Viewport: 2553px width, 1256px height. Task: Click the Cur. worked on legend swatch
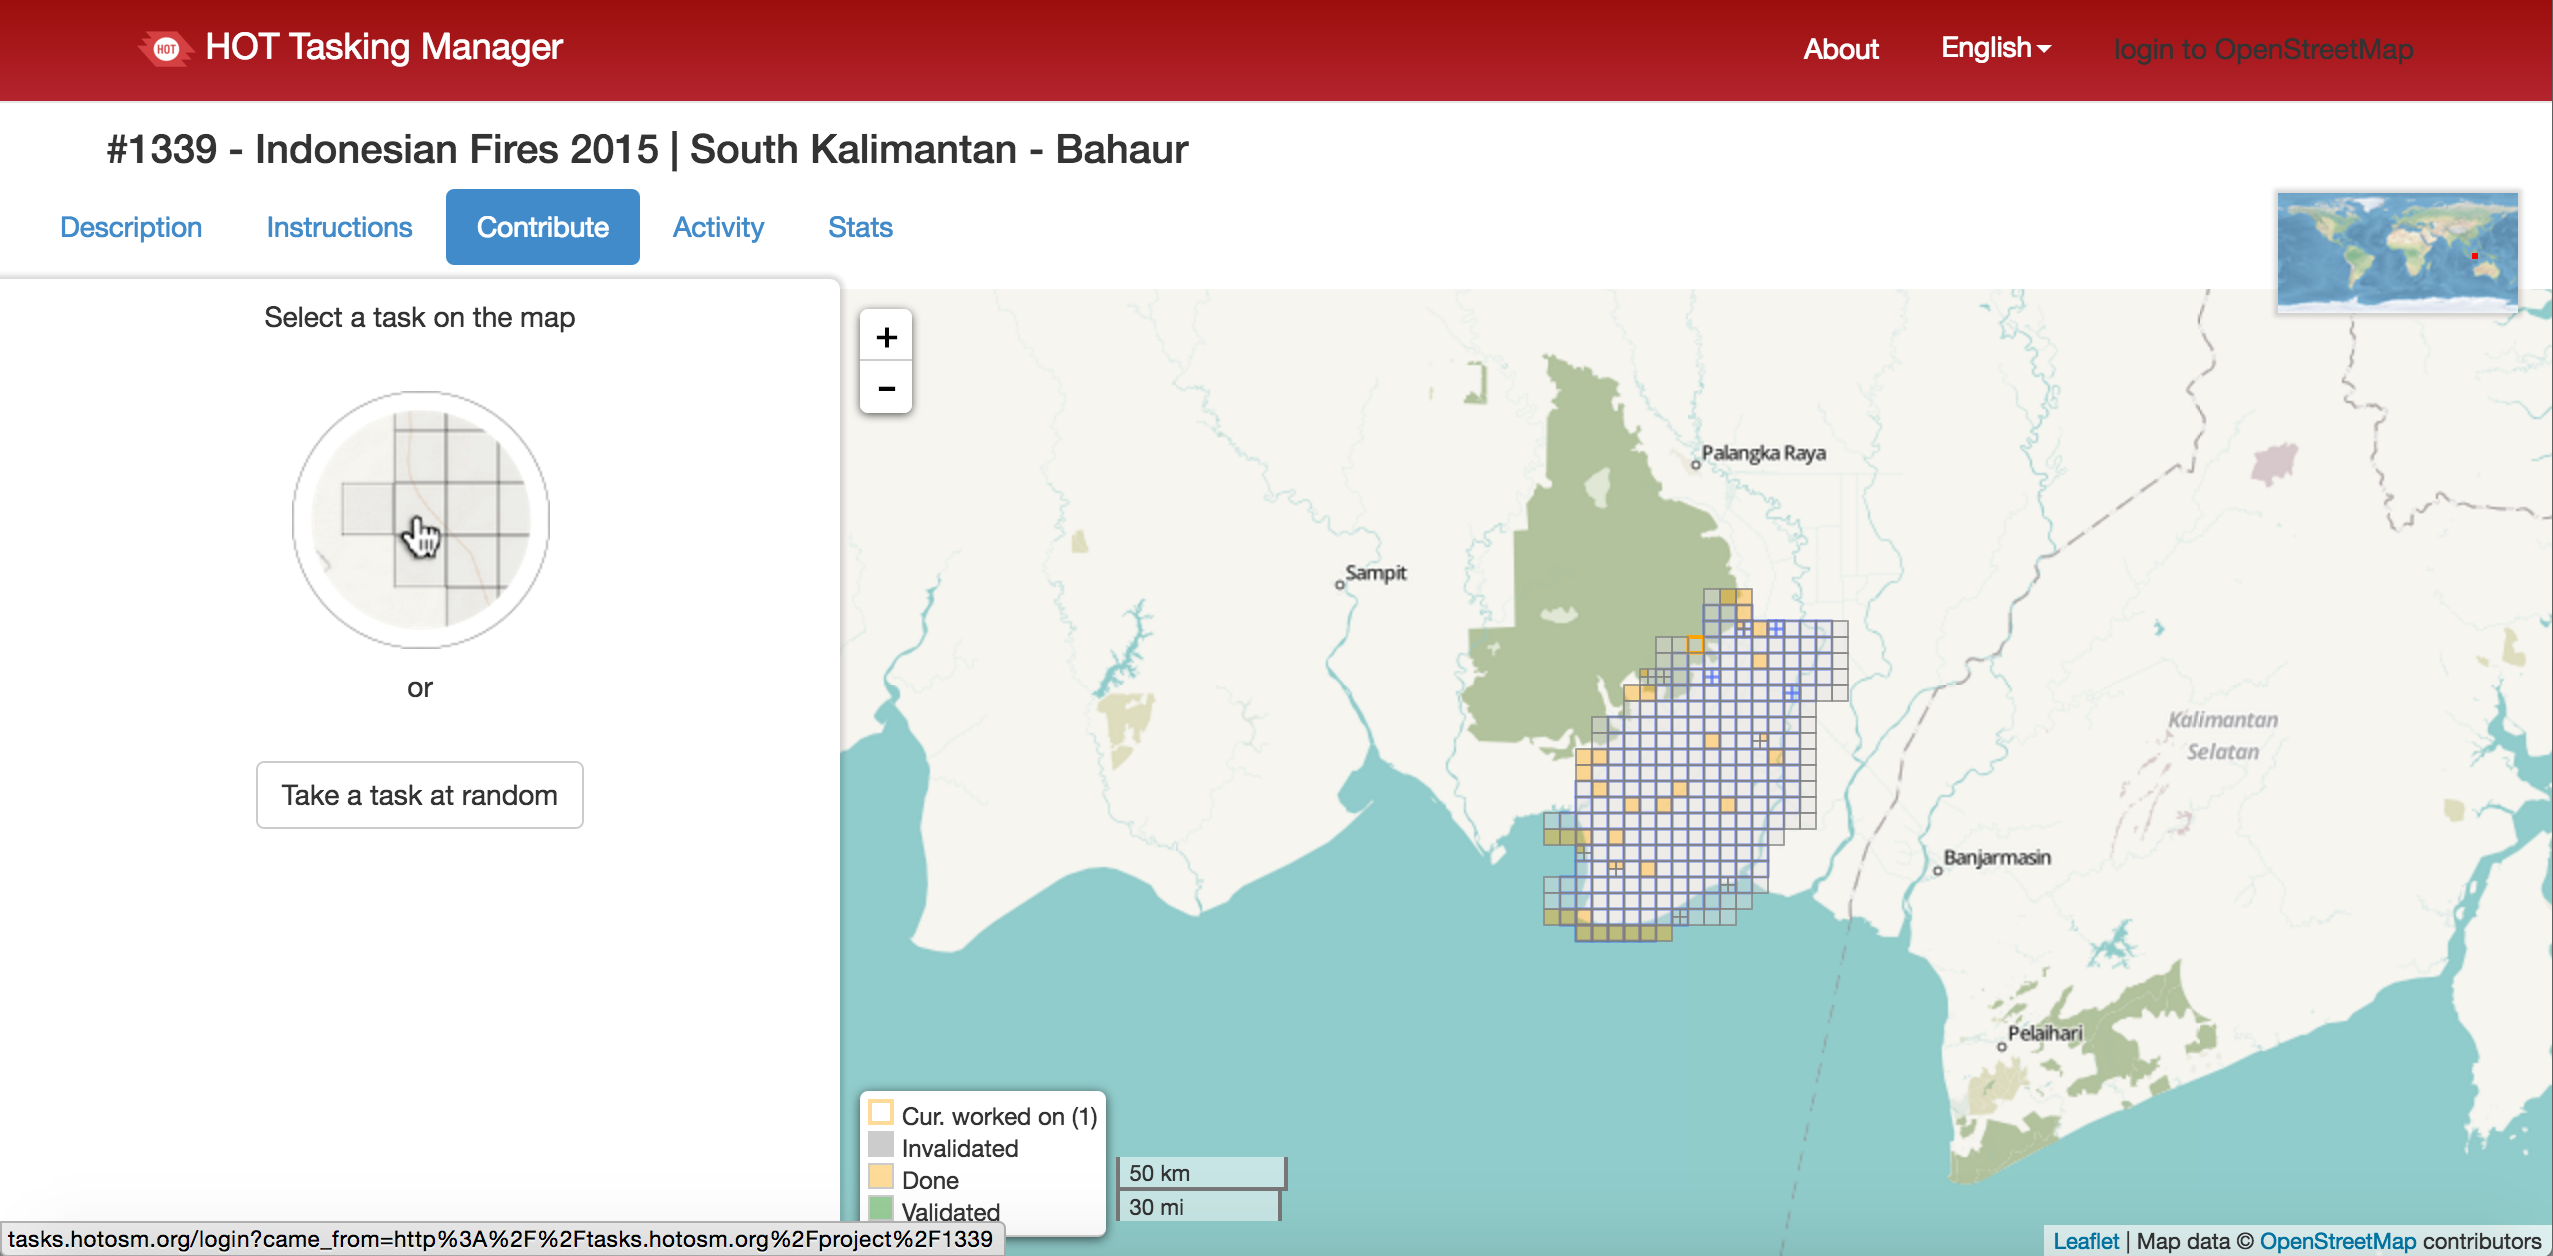[881, 1113]
